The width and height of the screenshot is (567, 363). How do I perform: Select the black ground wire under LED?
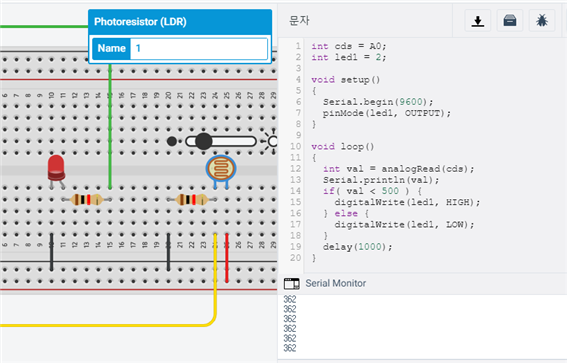(51, 252)
